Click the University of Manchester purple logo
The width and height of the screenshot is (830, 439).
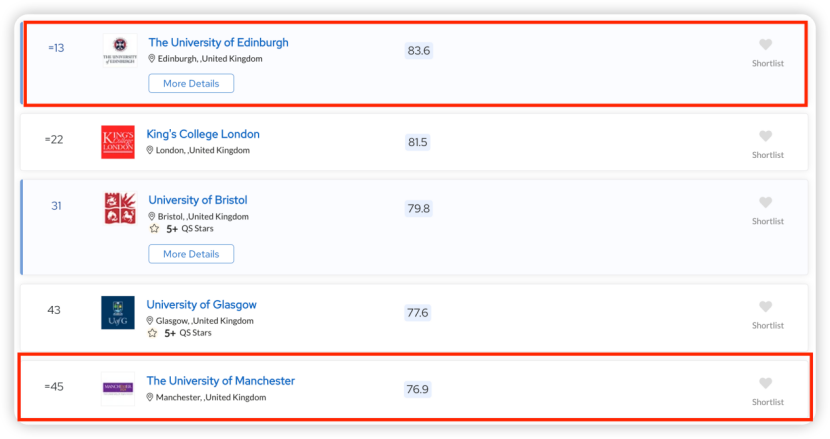118,388
